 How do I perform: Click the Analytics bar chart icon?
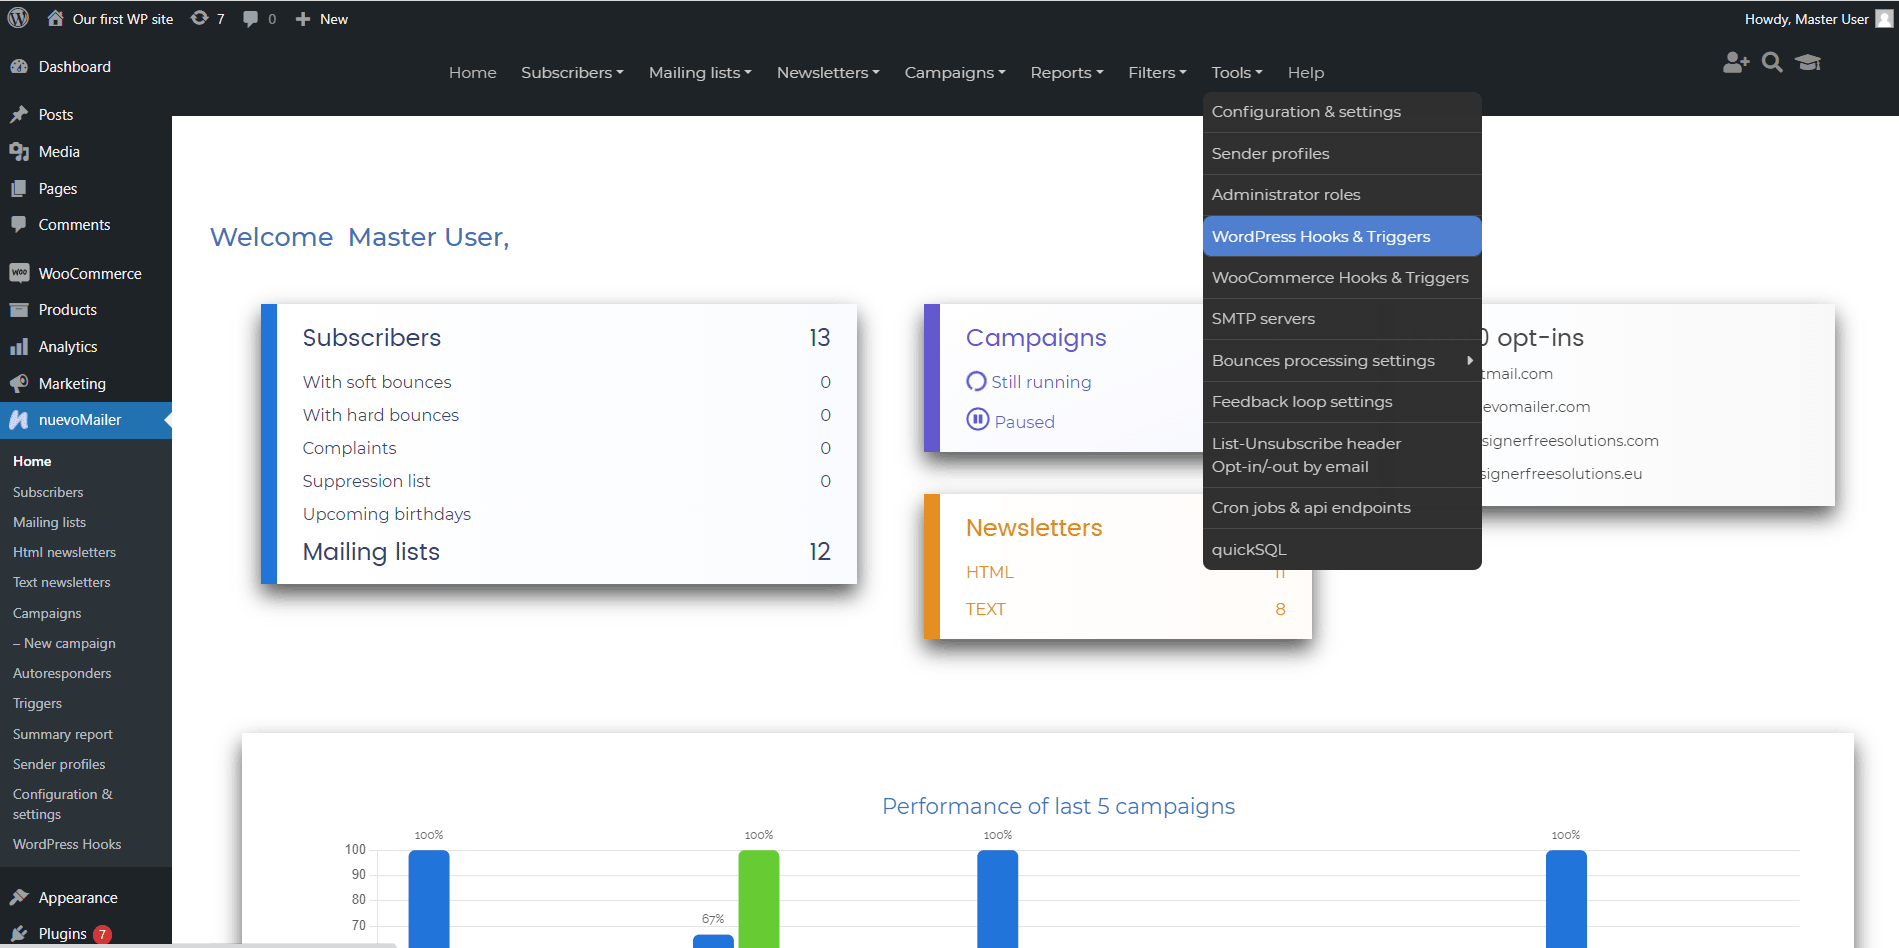(19, 346)
